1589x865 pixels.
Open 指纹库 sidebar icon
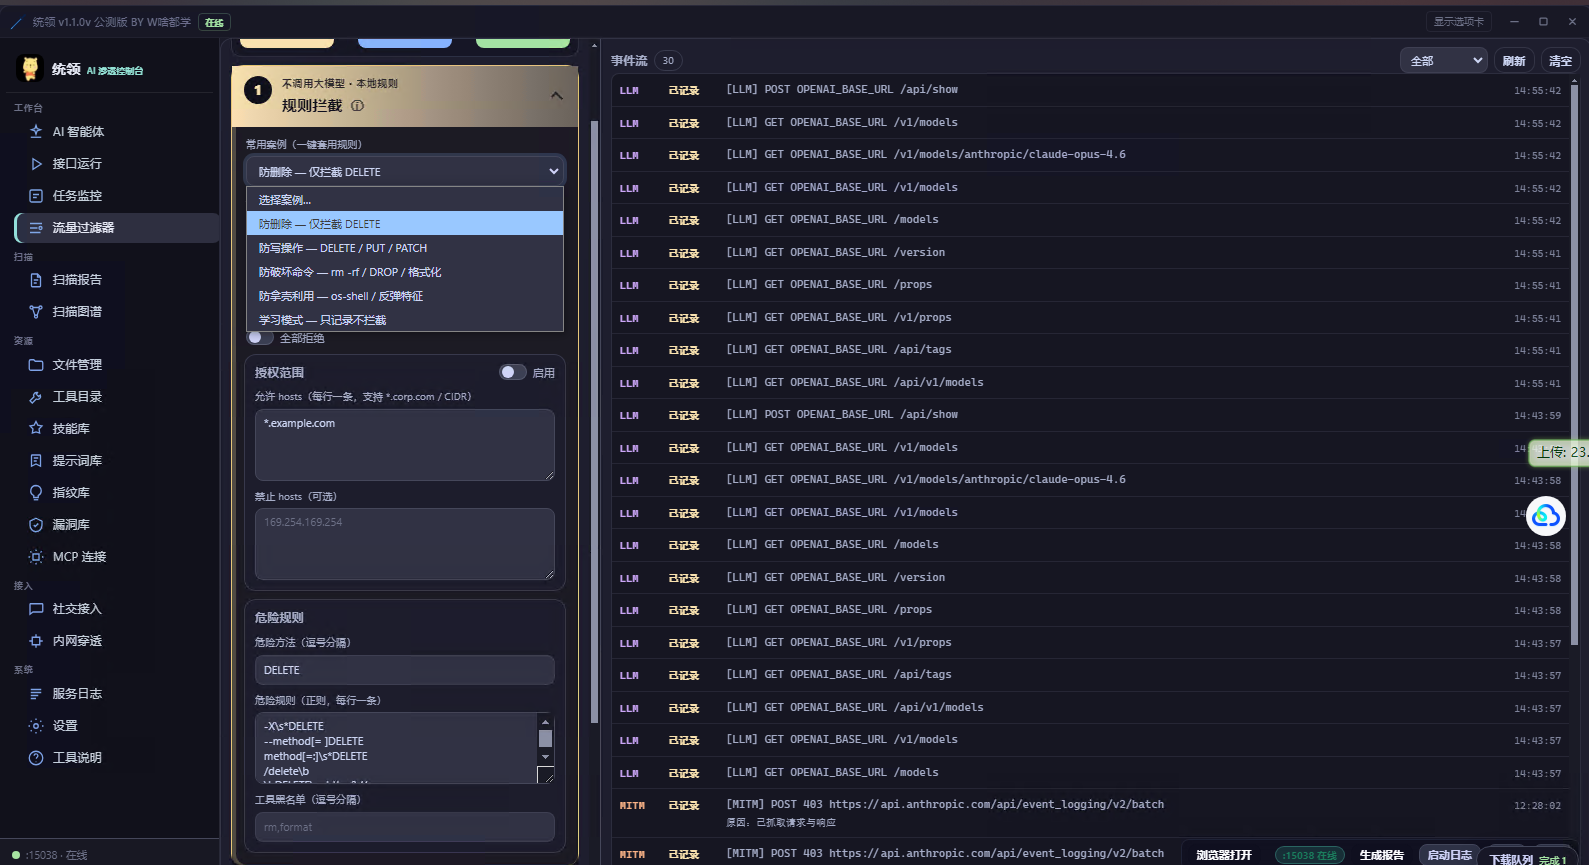click(x=36, y=492)
